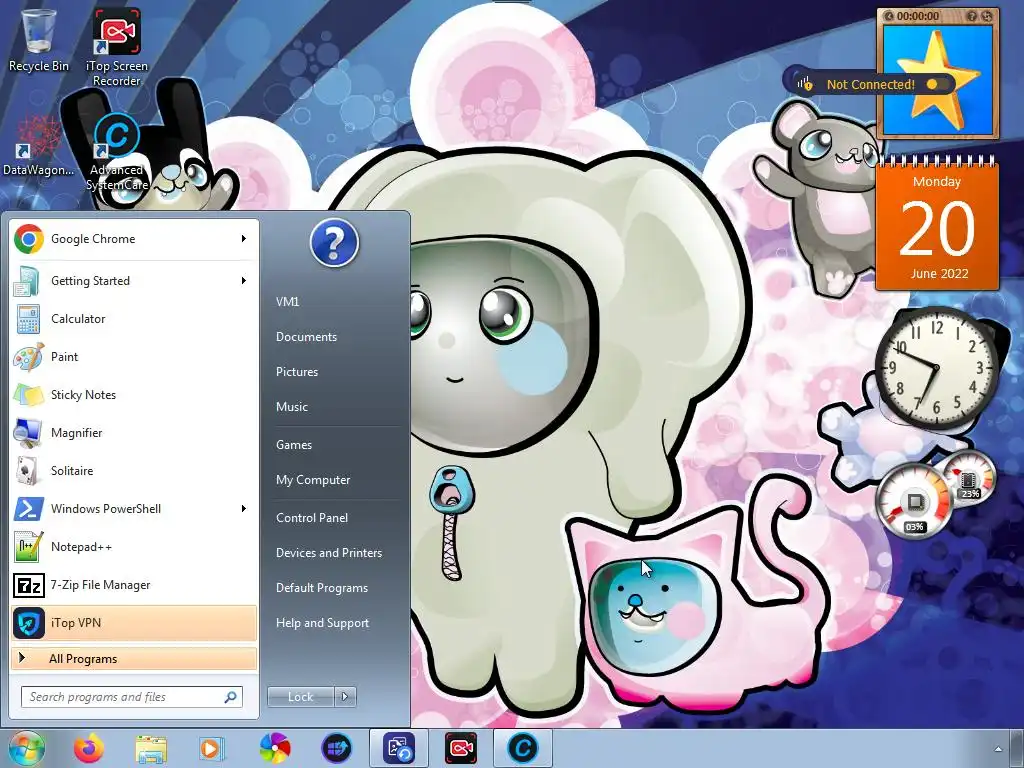Click the timer gadget back arrow
The image size is (1024, 768).
(889, 16)
